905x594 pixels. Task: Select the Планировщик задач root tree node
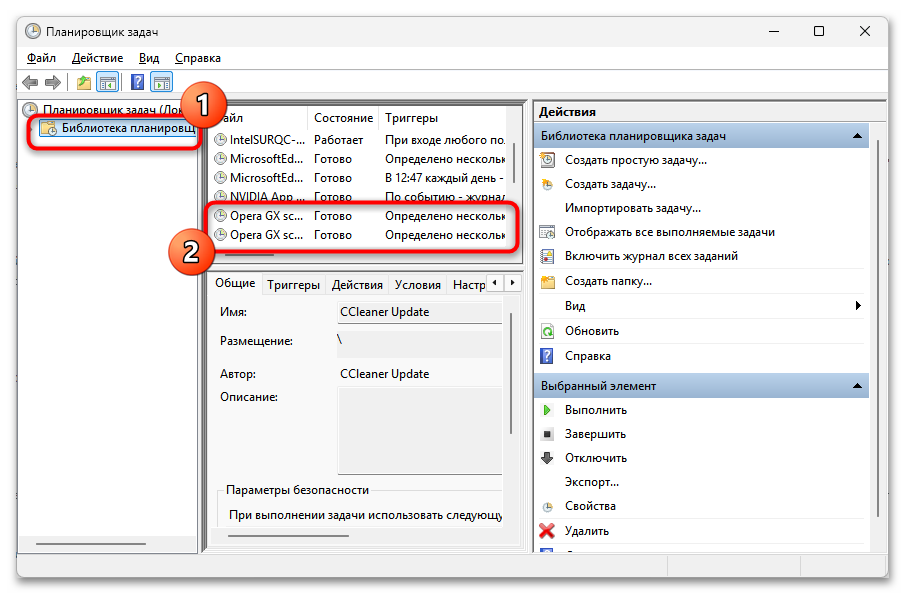click(x=113, y=110)
